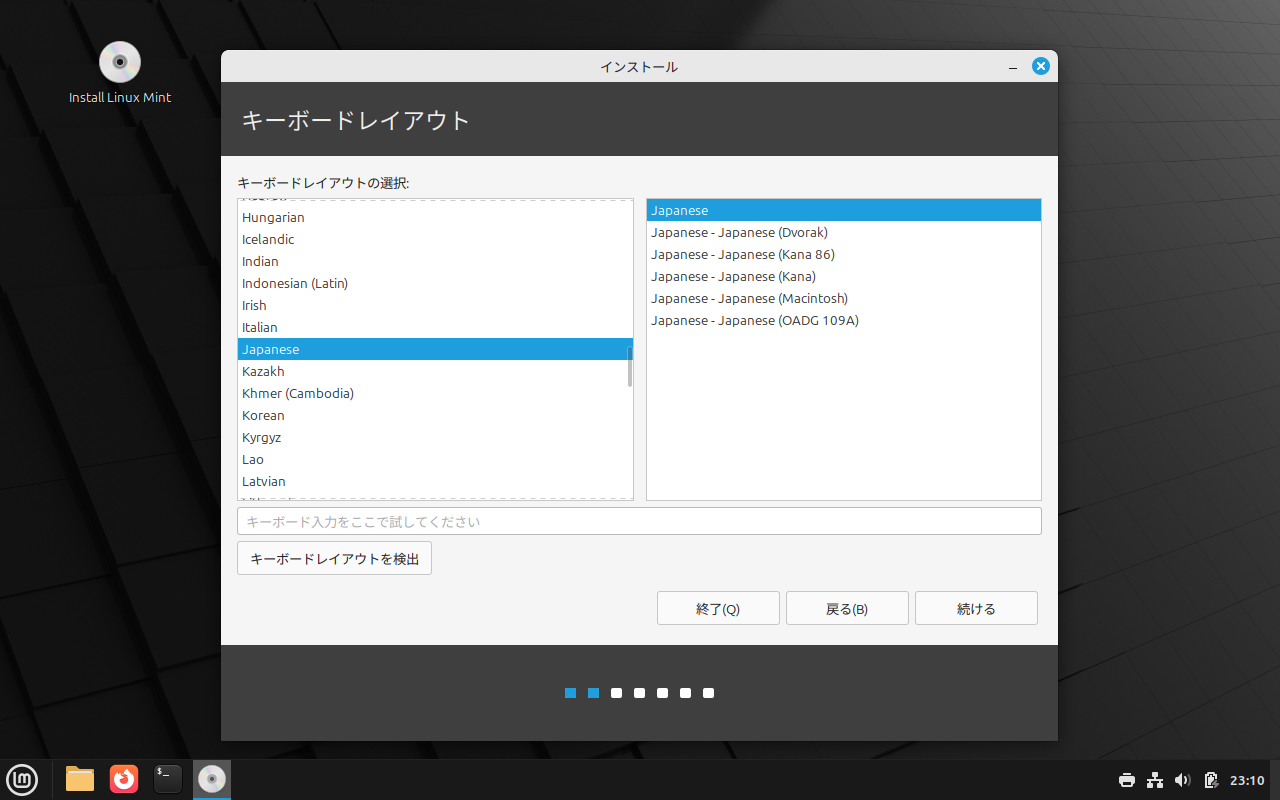Select Hungarian in the layout list
Viewport: 1280px width, 800px height.
(x=435, y=217)
